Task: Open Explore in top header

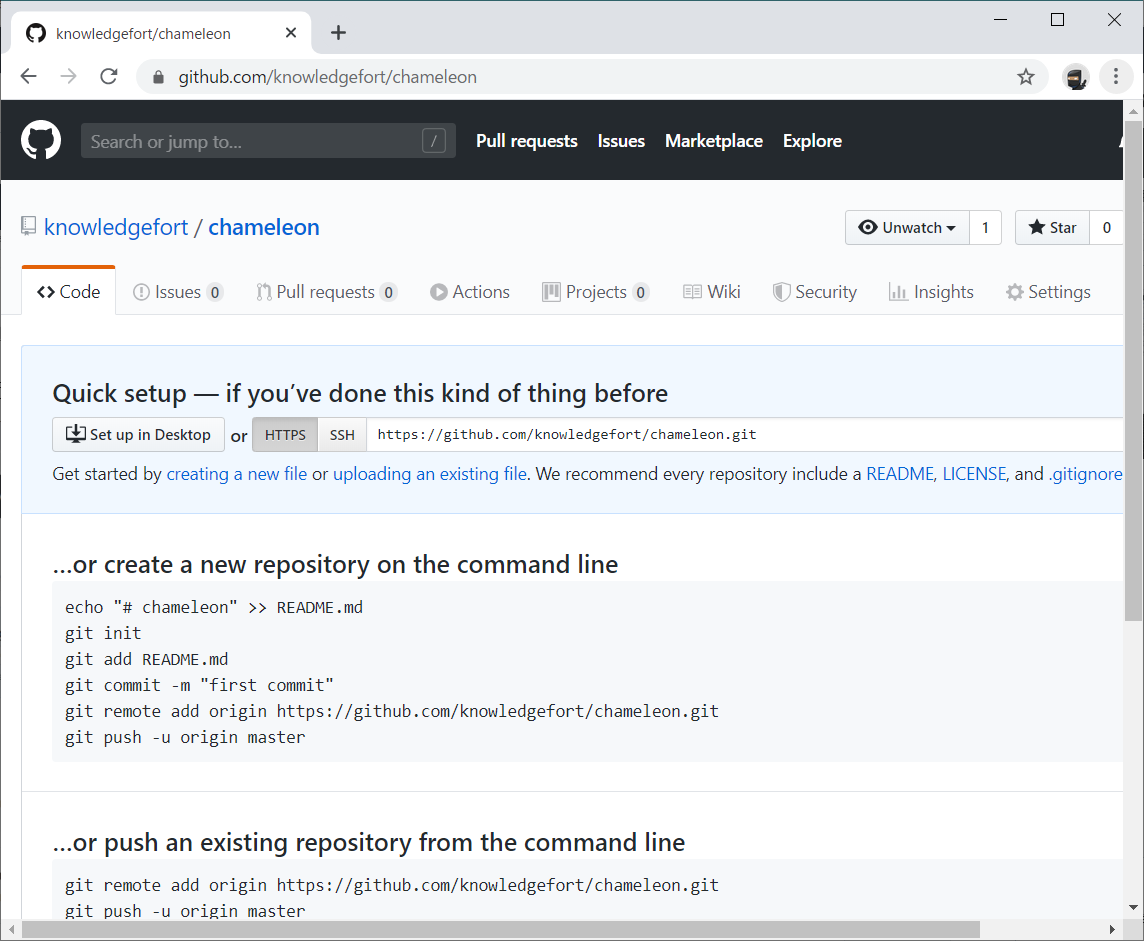Action: pos(812,141)
